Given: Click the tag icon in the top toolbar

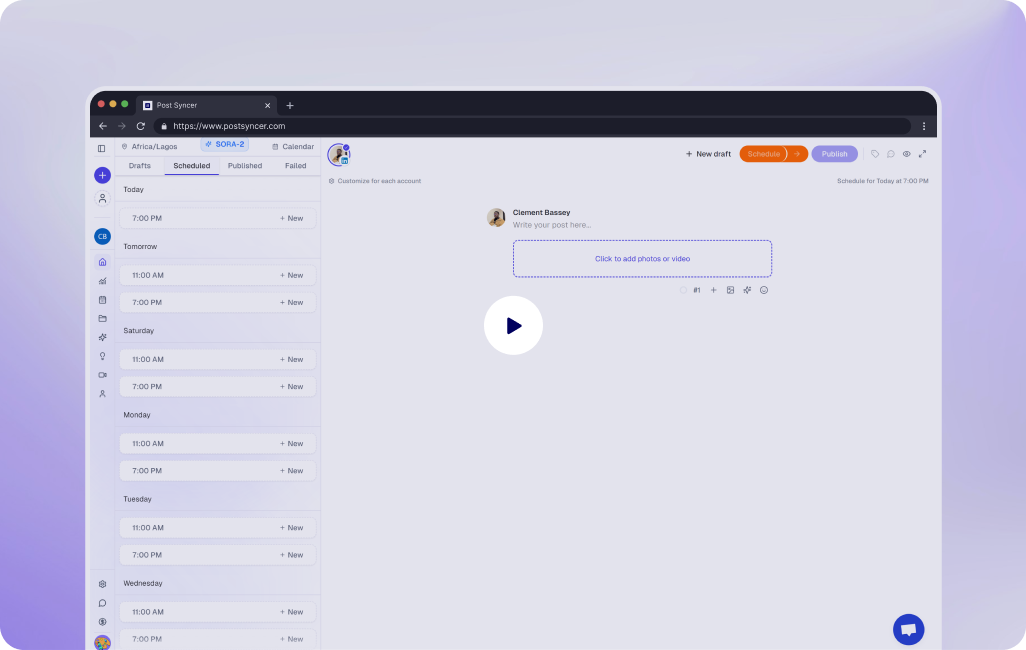Looking at the screenshot, I should (875, 154).
